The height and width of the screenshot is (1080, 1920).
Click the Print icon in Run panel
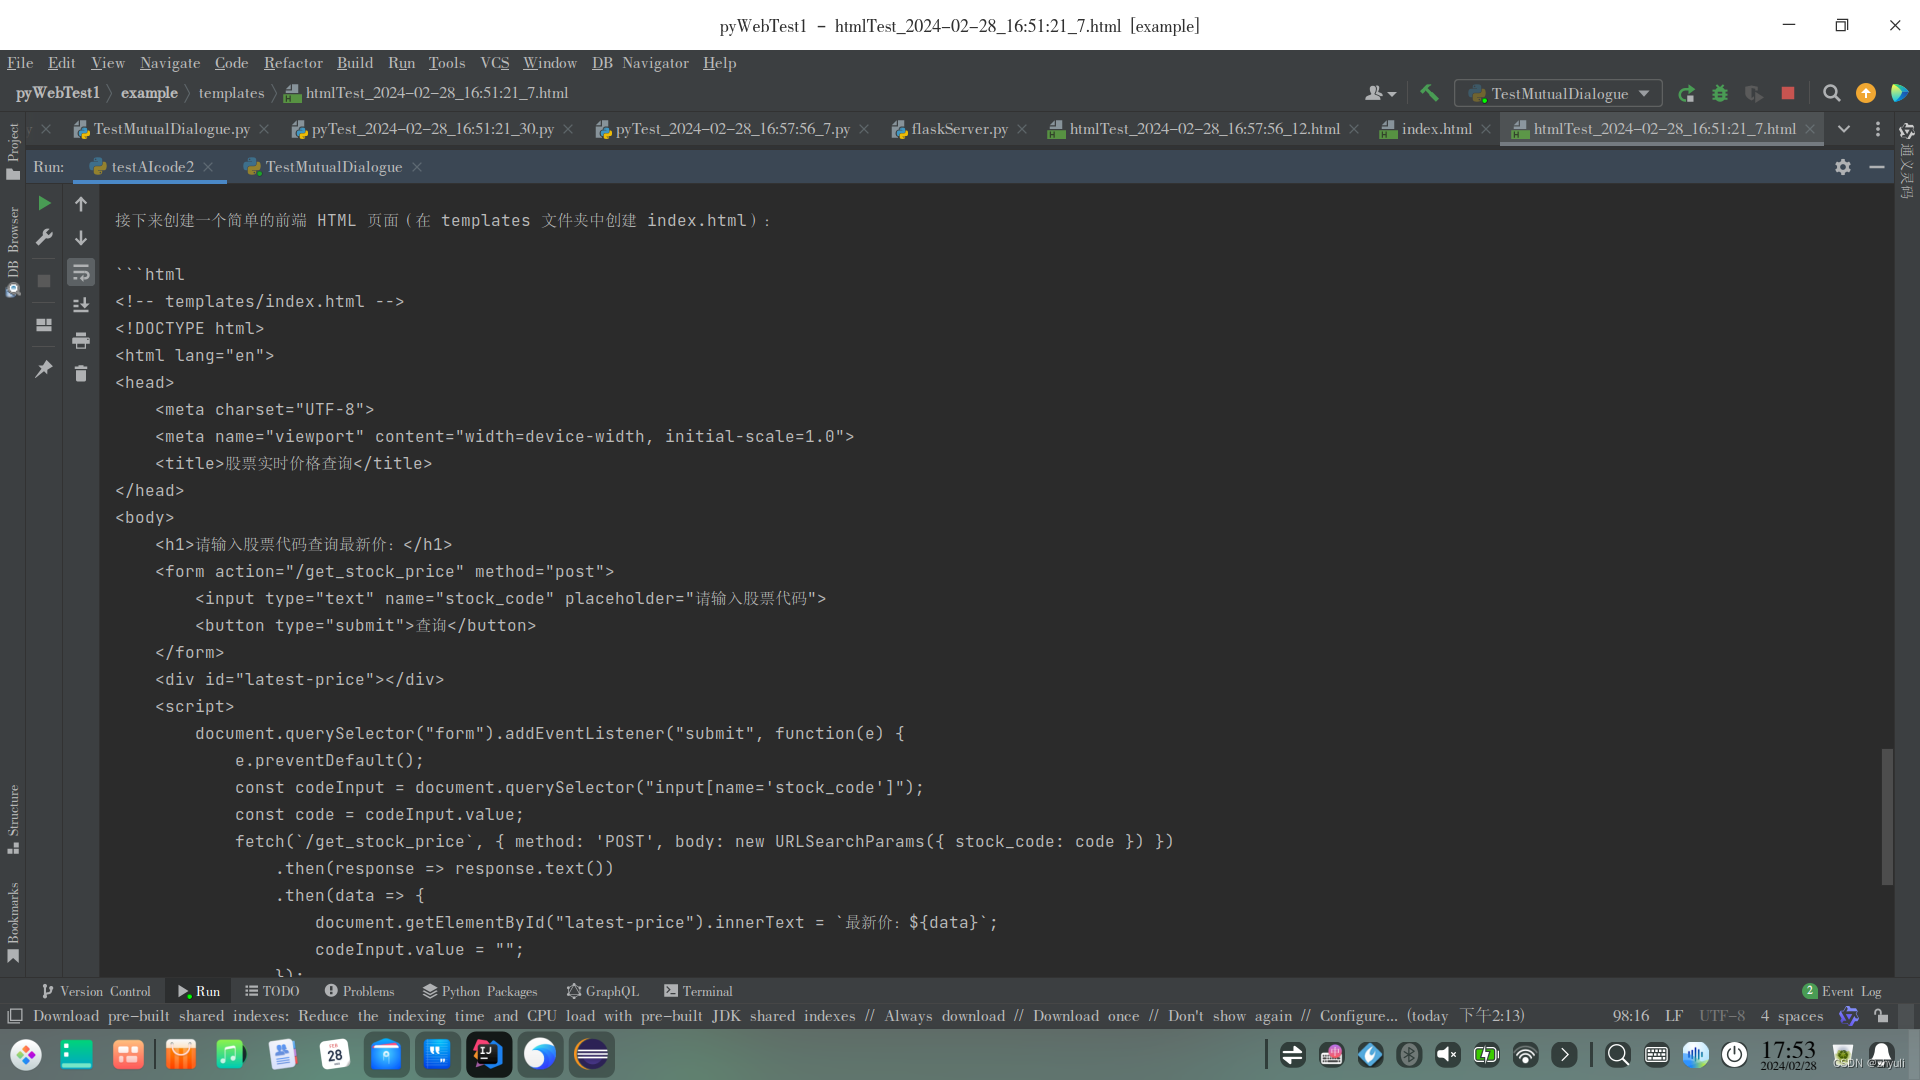point(81,340)
